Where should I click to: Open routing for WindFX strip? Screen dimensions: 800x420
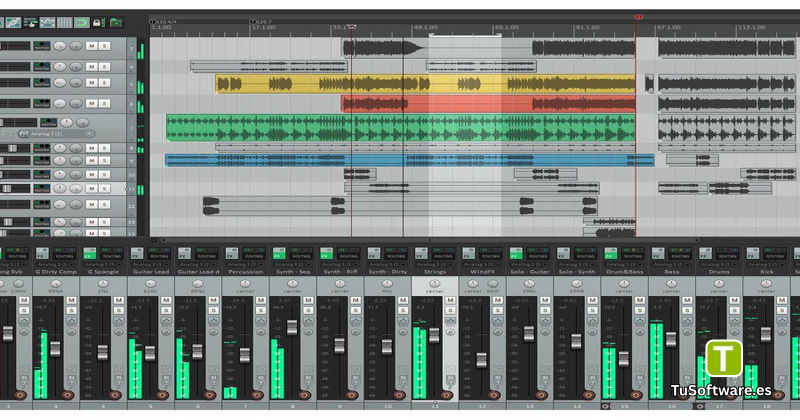point(491,254)
